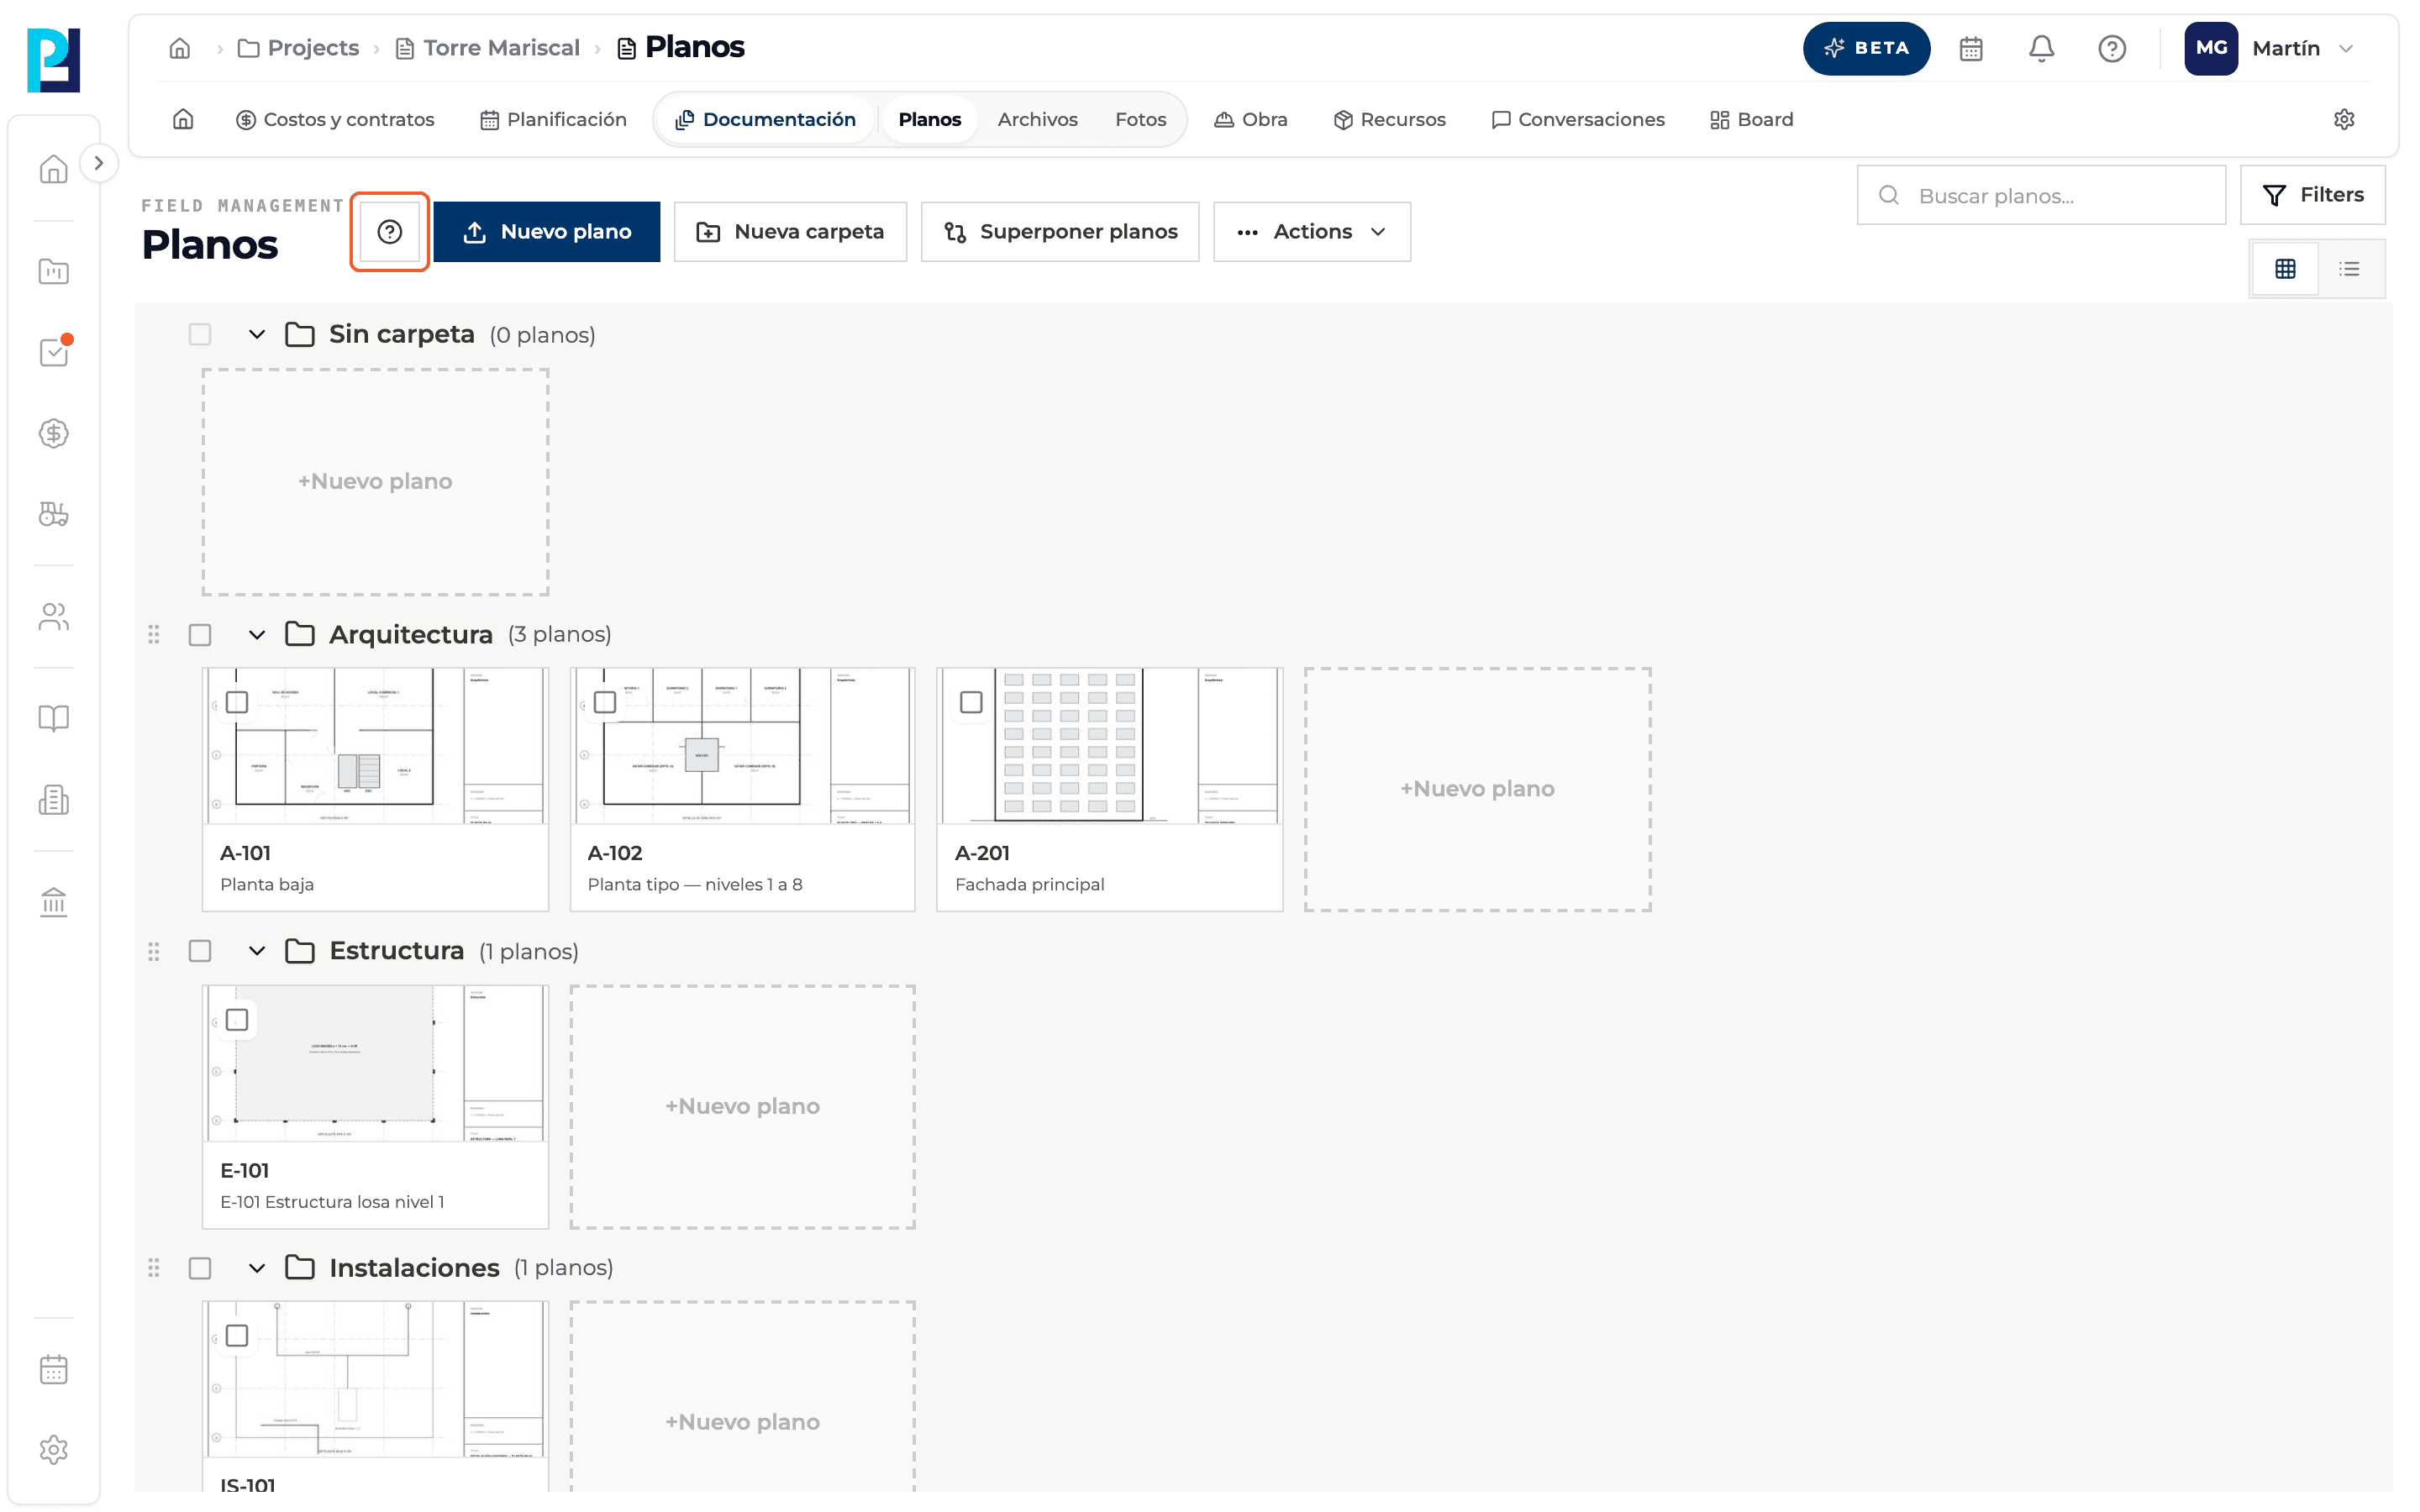Switch to grid view
The image size is (2420, 1512).
(2284, 268)
